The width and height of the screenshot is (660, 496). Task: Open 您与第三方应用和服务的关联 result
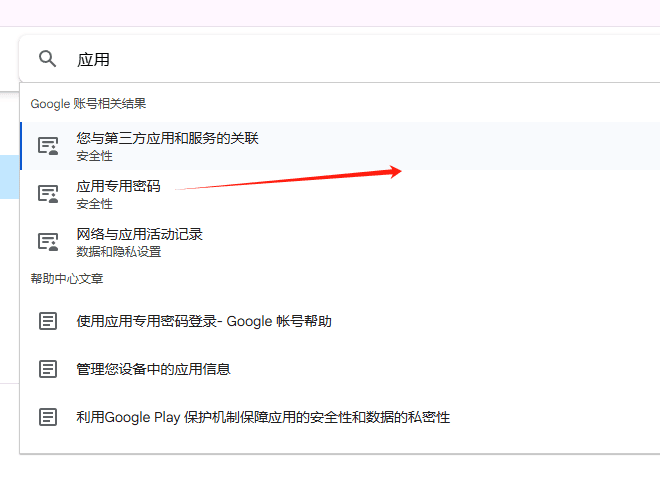[340, 146]
